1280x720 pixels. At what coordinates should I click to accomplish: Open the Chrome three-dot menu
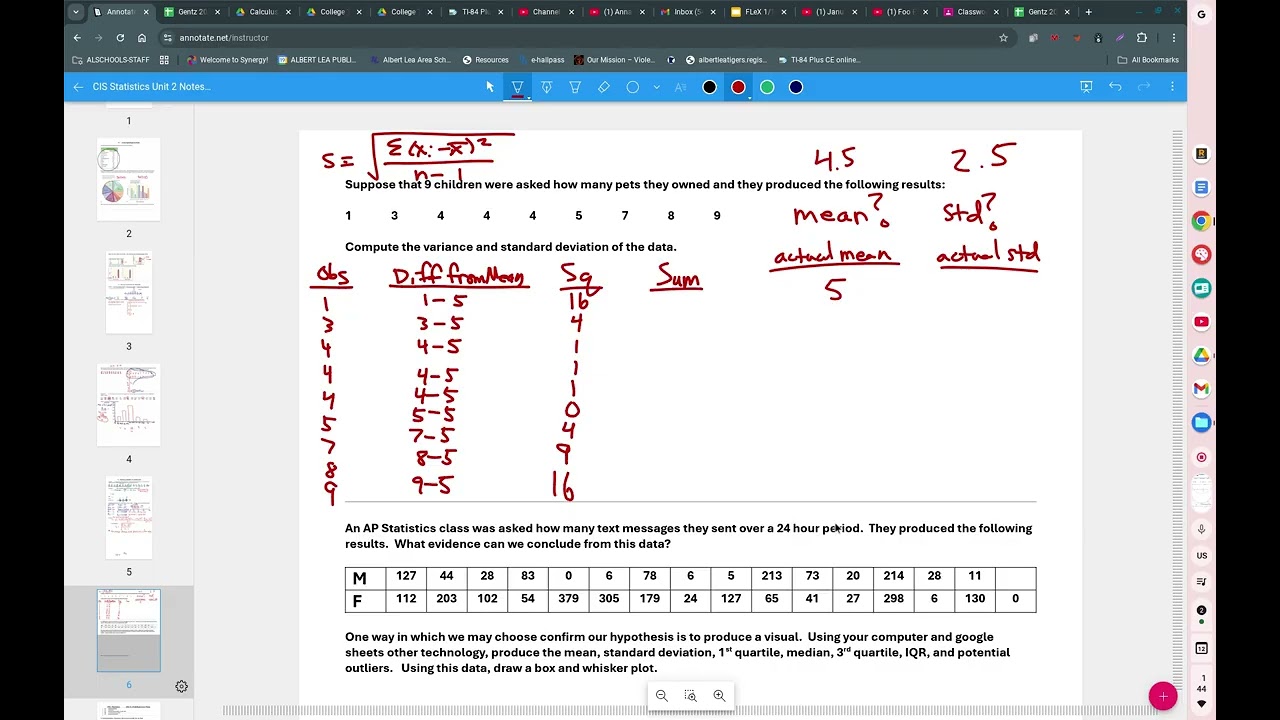[1173, 38]
